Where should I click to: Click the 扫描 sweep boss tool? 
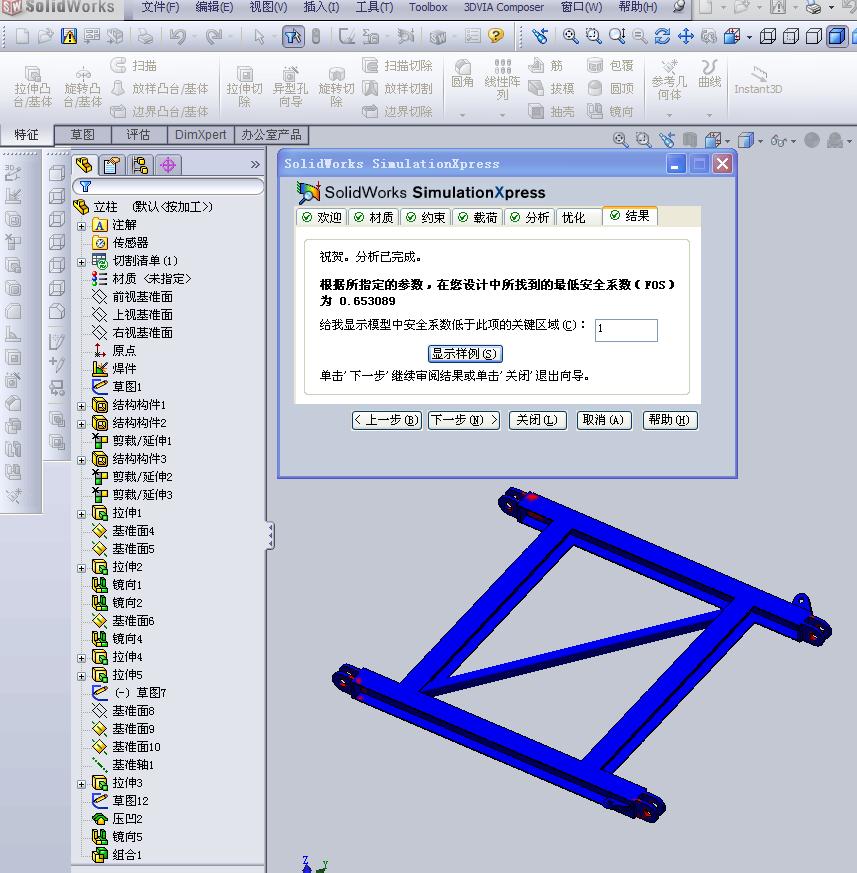134,66
